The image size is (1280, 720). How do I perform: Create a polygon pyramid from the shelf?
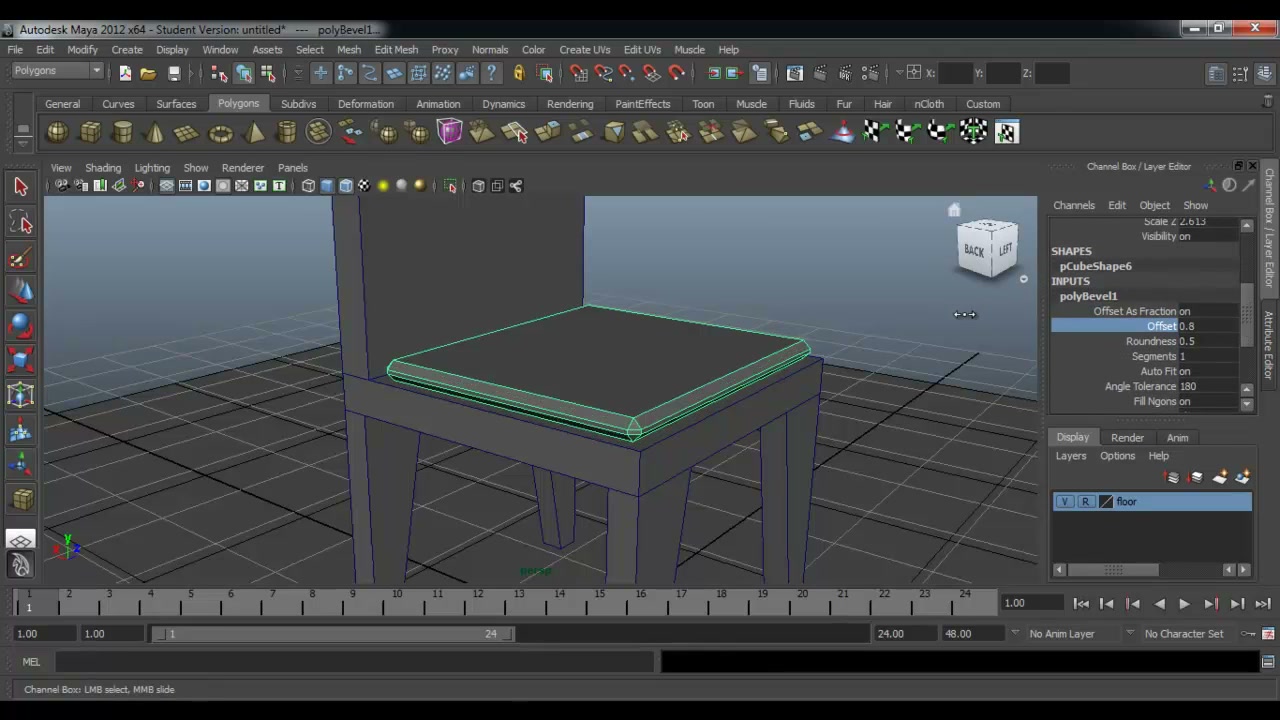[253, 132]
